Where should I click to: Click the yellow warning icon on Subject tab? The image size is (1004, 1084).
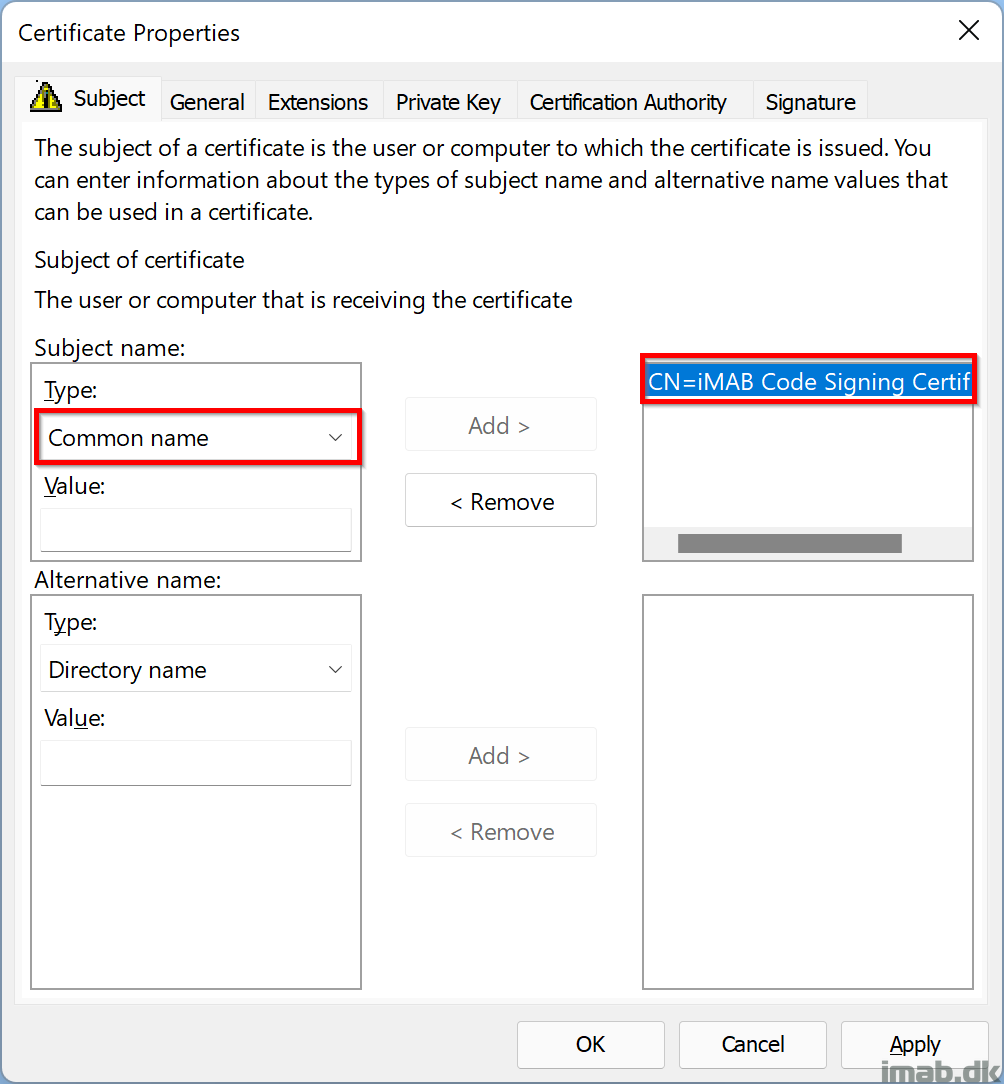(x=46, y=97)
